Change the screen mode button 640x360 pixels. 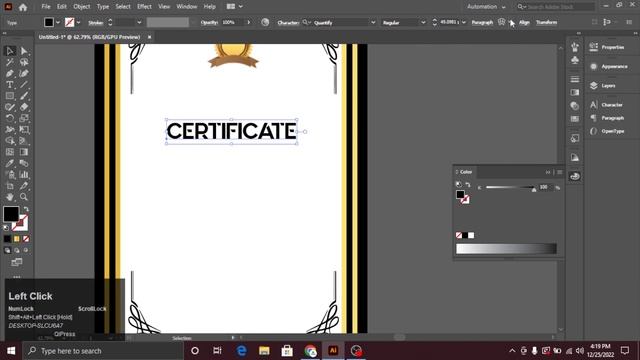pyautogui.click(x=17, y=262)
